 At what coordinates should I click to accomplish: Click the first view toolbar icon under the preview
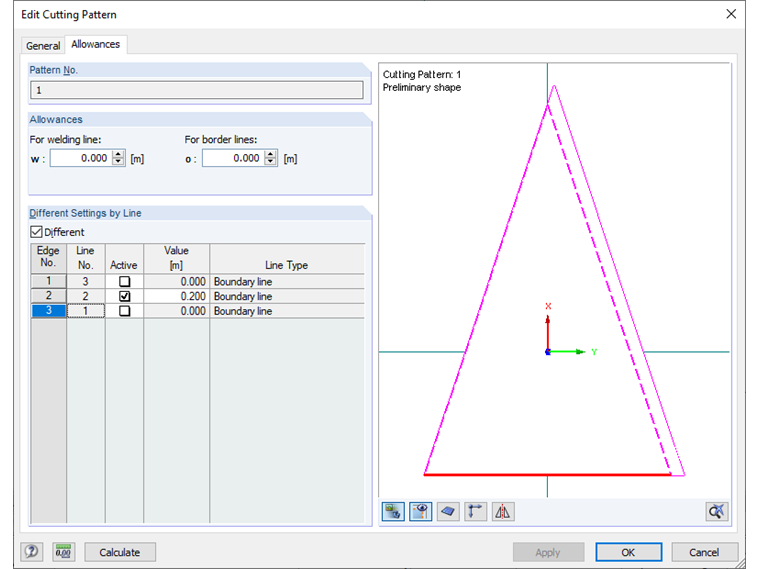click(393, 512)
